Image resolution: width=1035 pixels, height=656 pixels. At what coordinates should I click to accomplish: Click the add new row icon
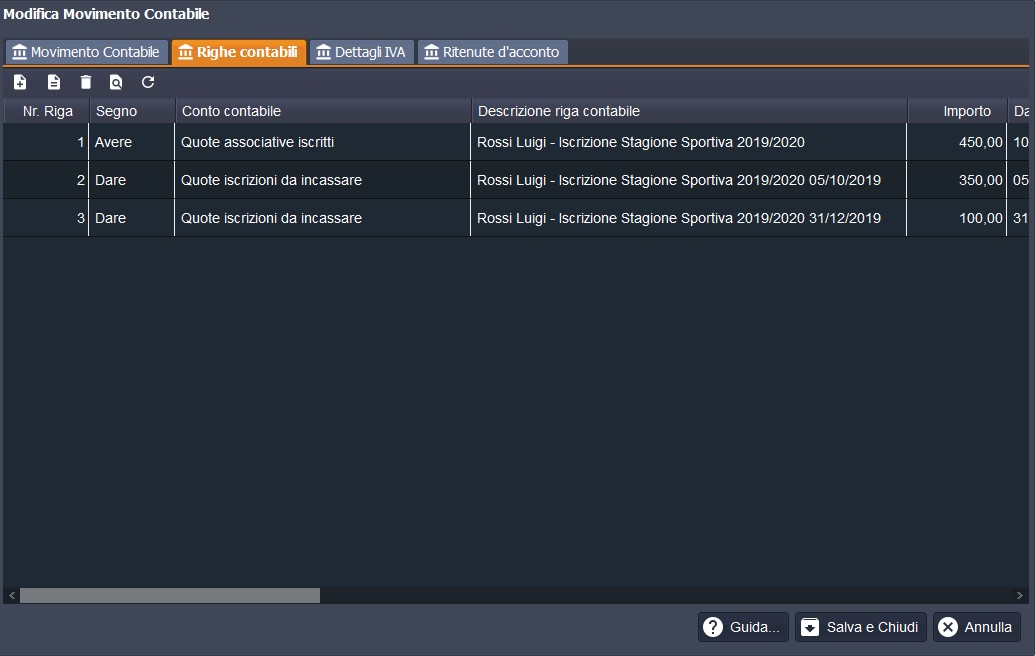click(x=20, y=82)
